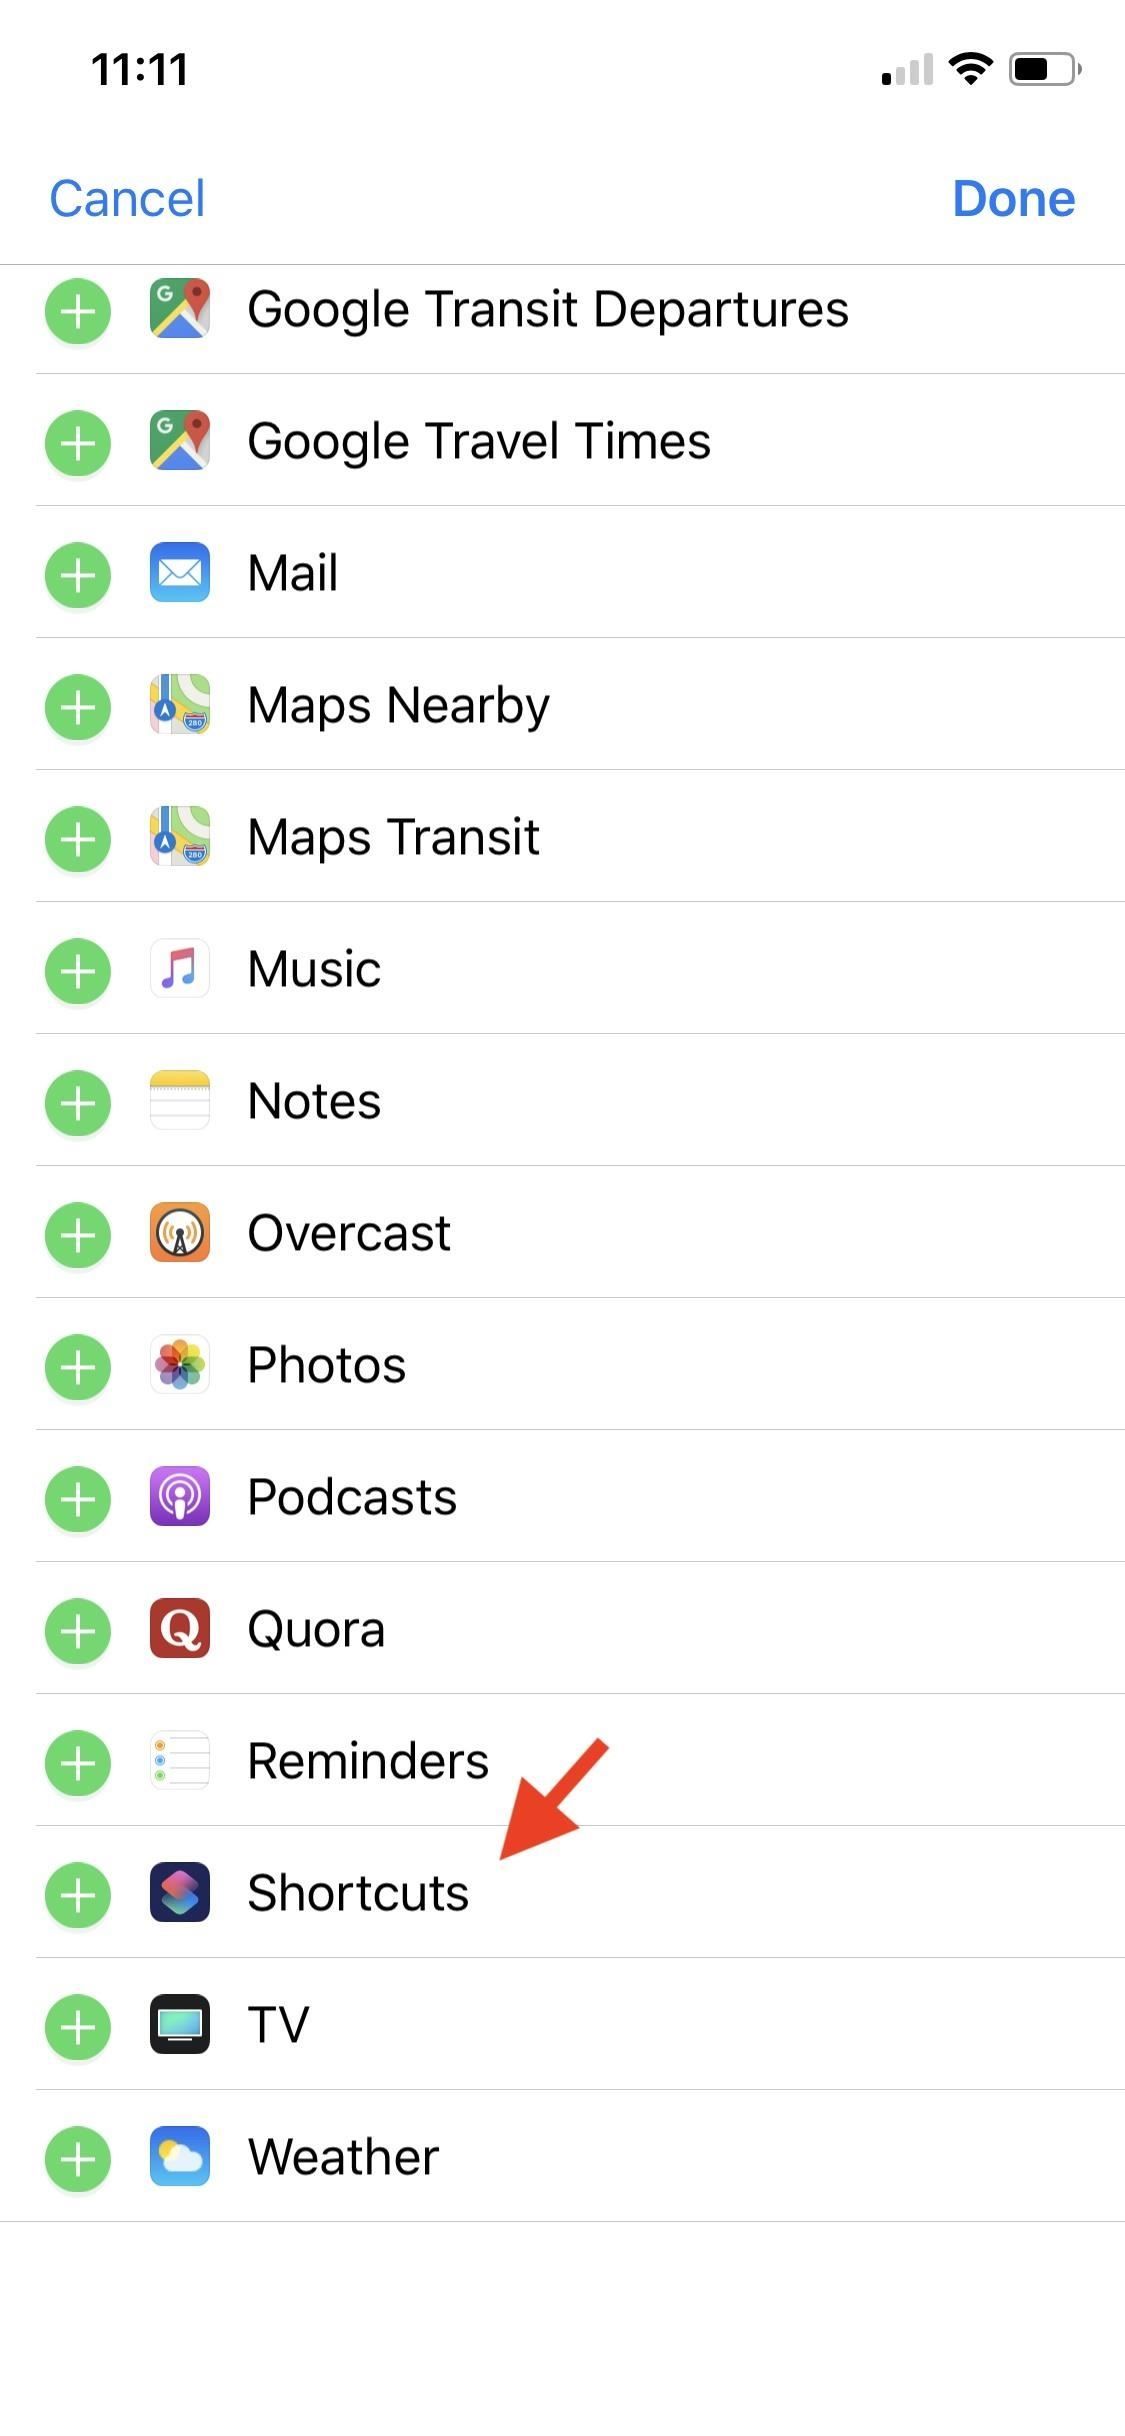Tap the green plus beside Shortcuts
The height and width of the screenshot is (2436, 1125).
[78, 1894]
